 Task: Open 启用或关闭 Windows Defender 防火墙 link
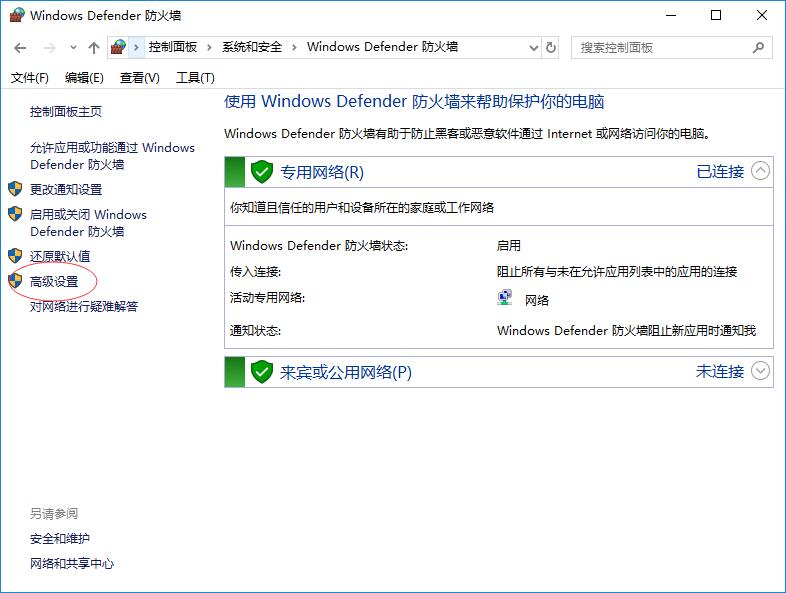[x=88, y=222]
